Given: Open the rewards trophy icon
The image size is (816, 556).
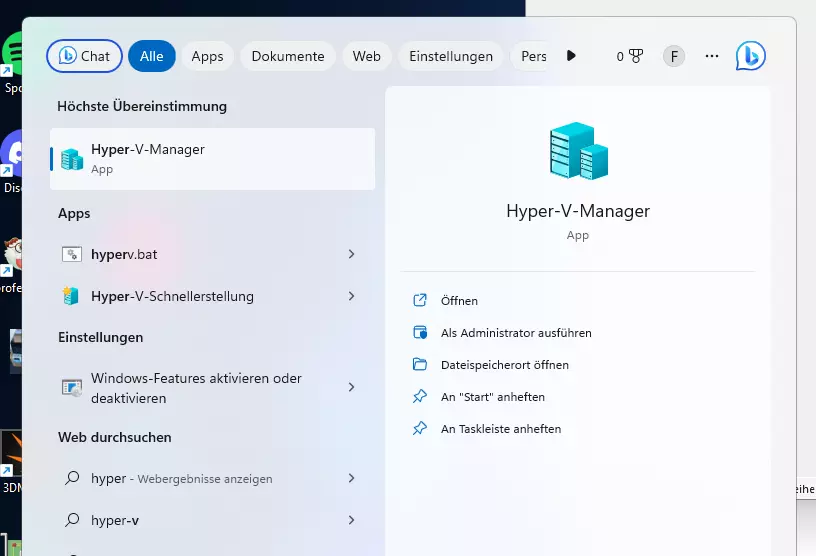Looking at the screenshot, I should tap(634, 57).
